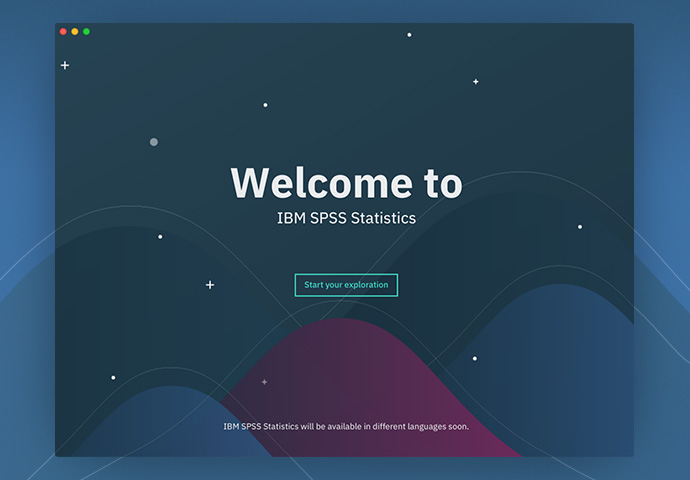Close the window with the red button

pyautogui.click(x=63, y=32)
